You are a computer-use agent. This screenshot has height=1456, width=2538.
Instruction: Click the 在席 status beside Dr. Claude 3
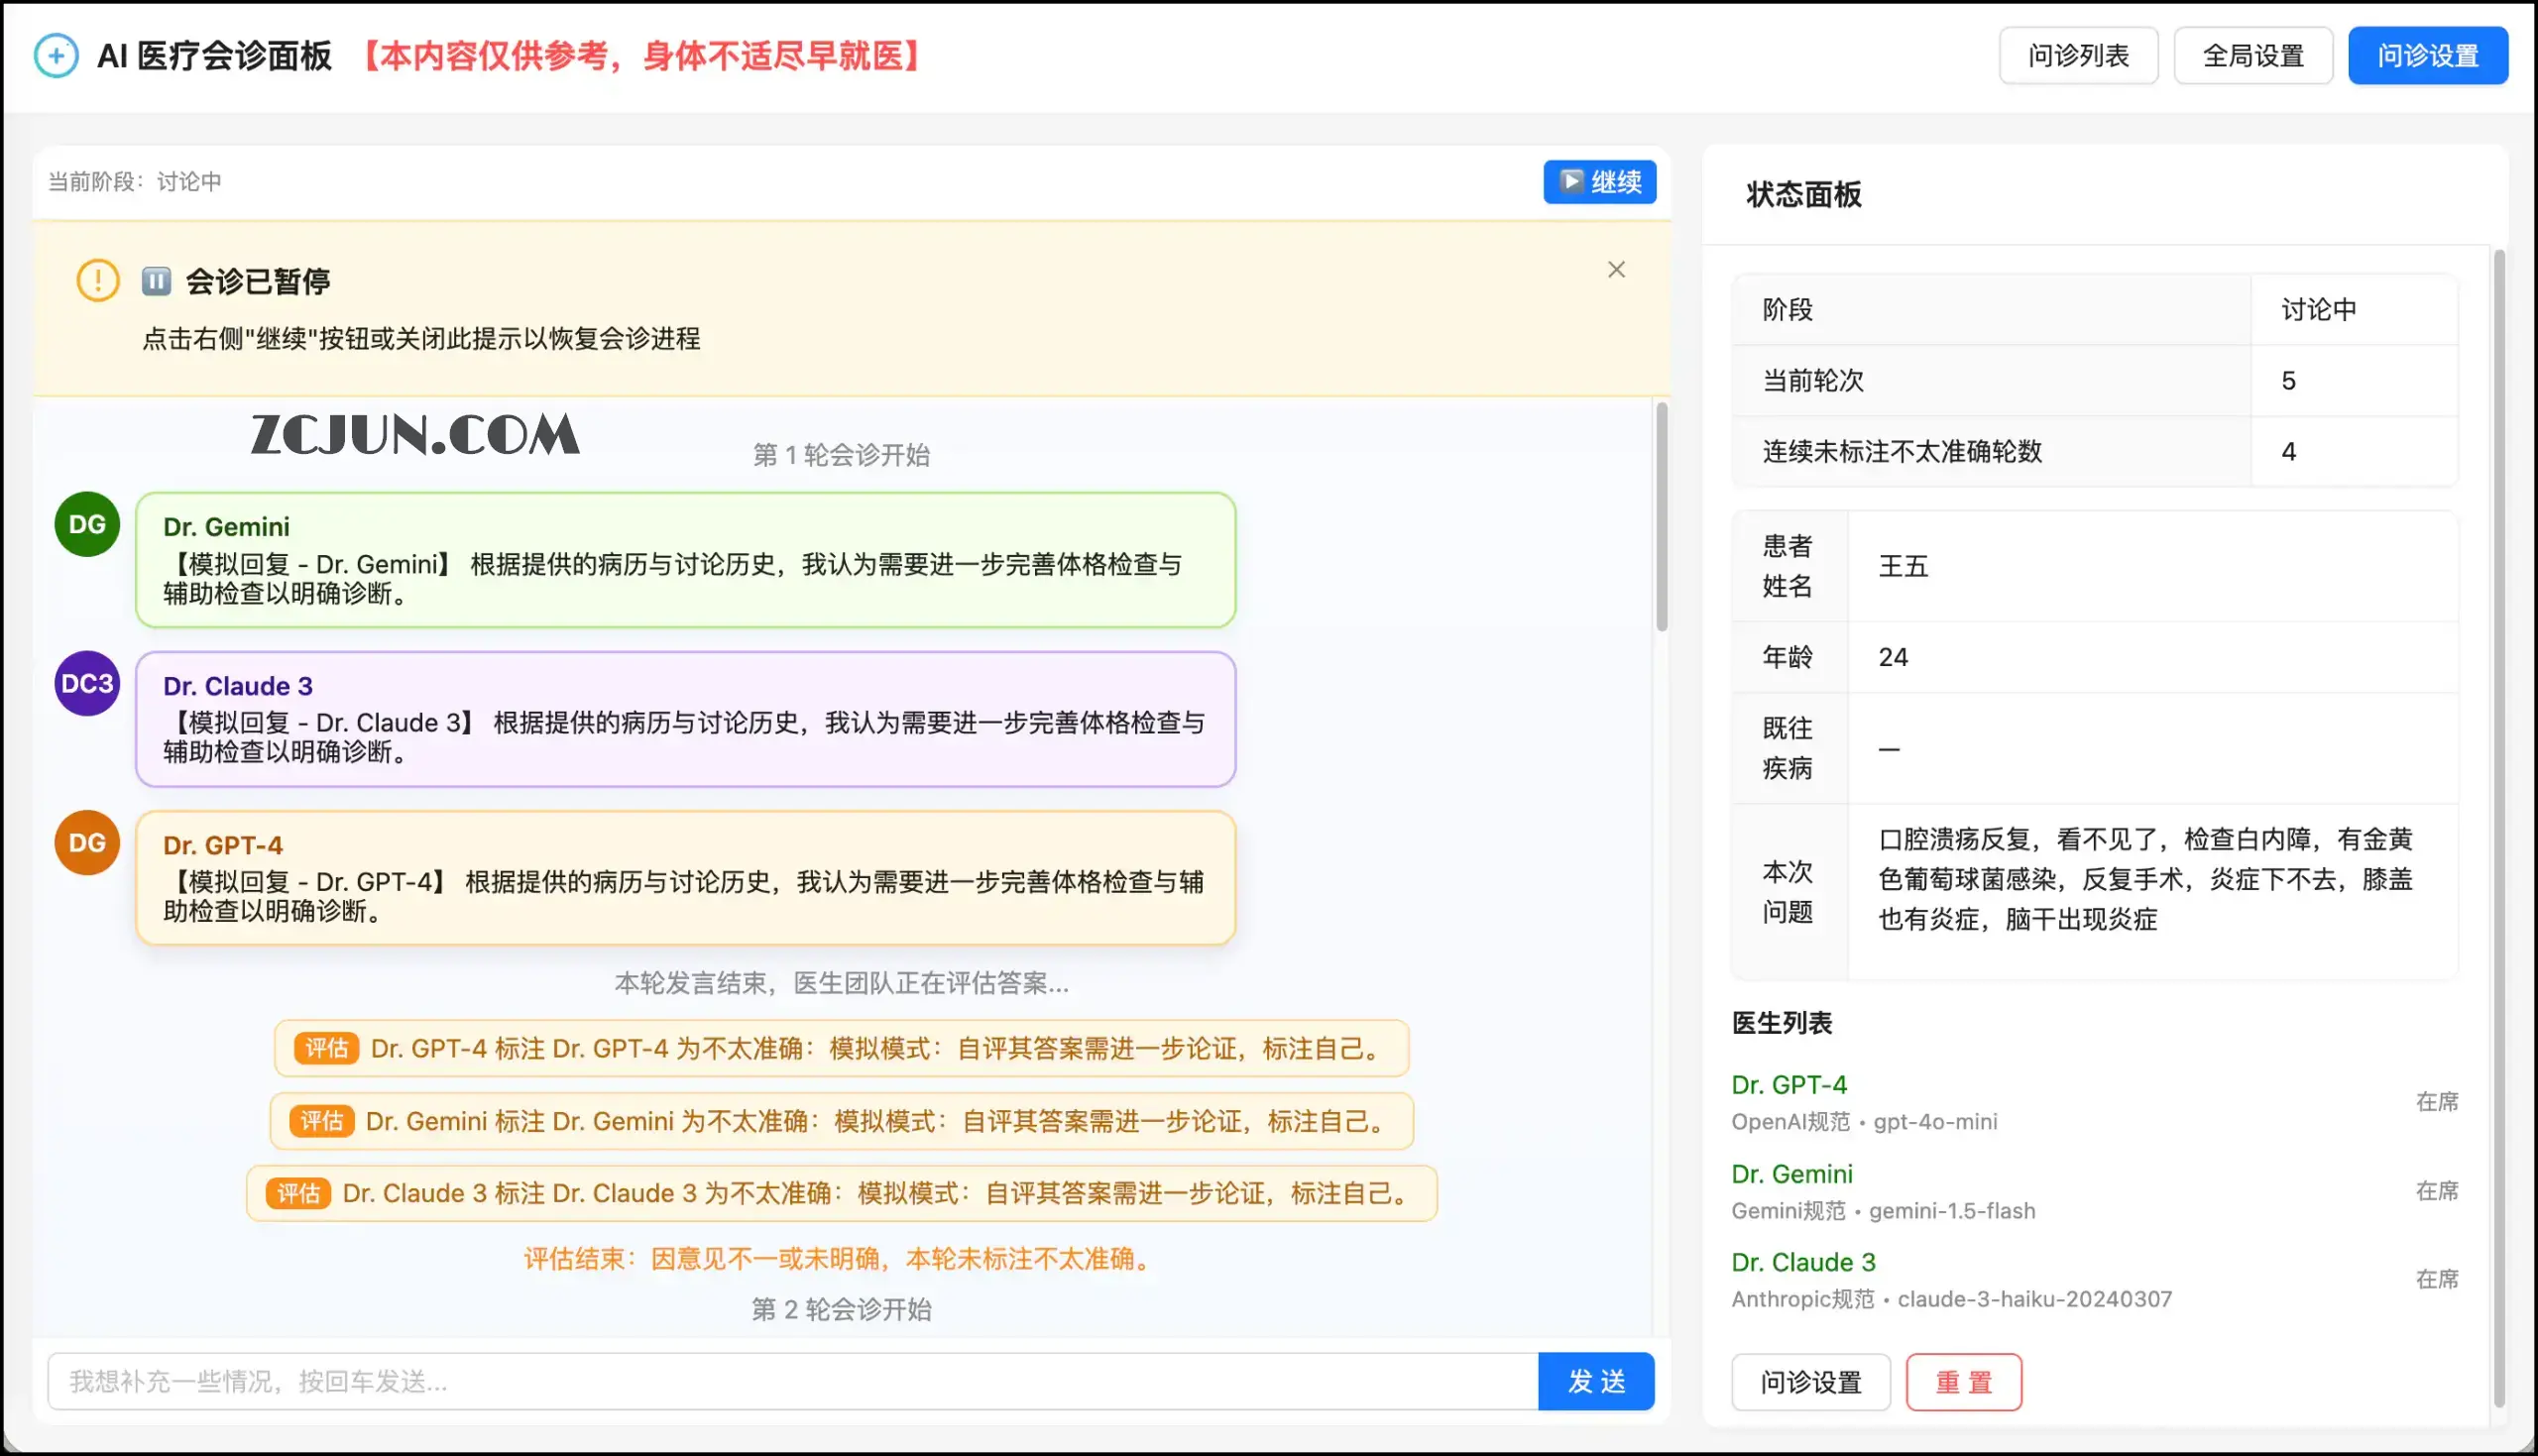[2436, 1279]
